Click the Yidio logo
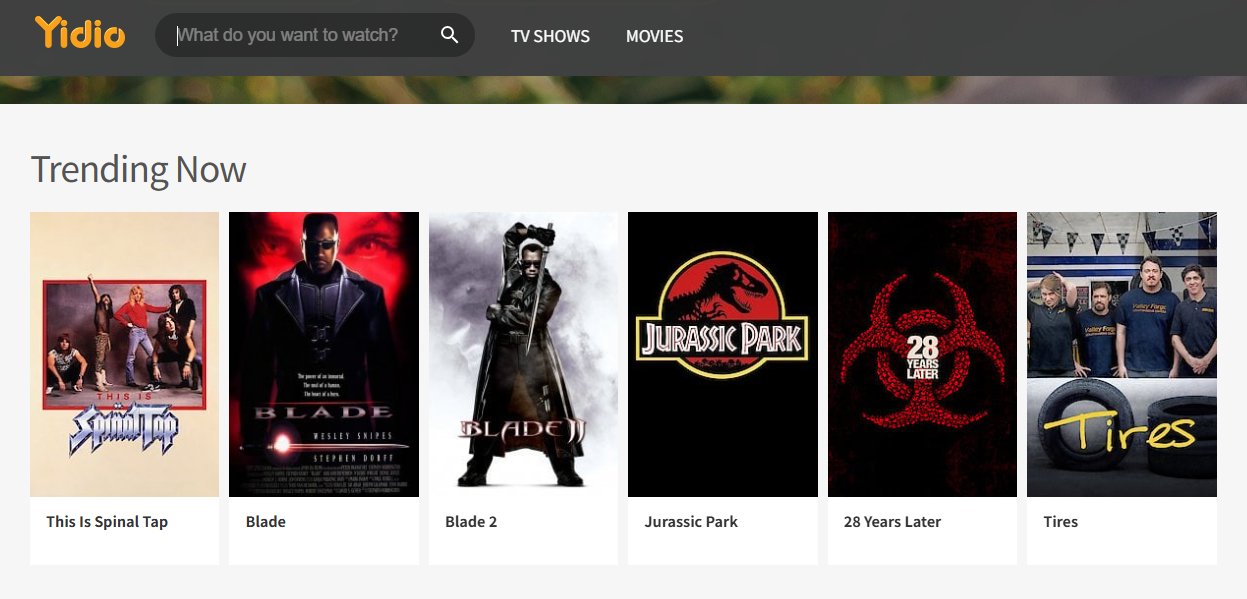Viewport: 1247px width, 599px height. [x=80, y=33]
